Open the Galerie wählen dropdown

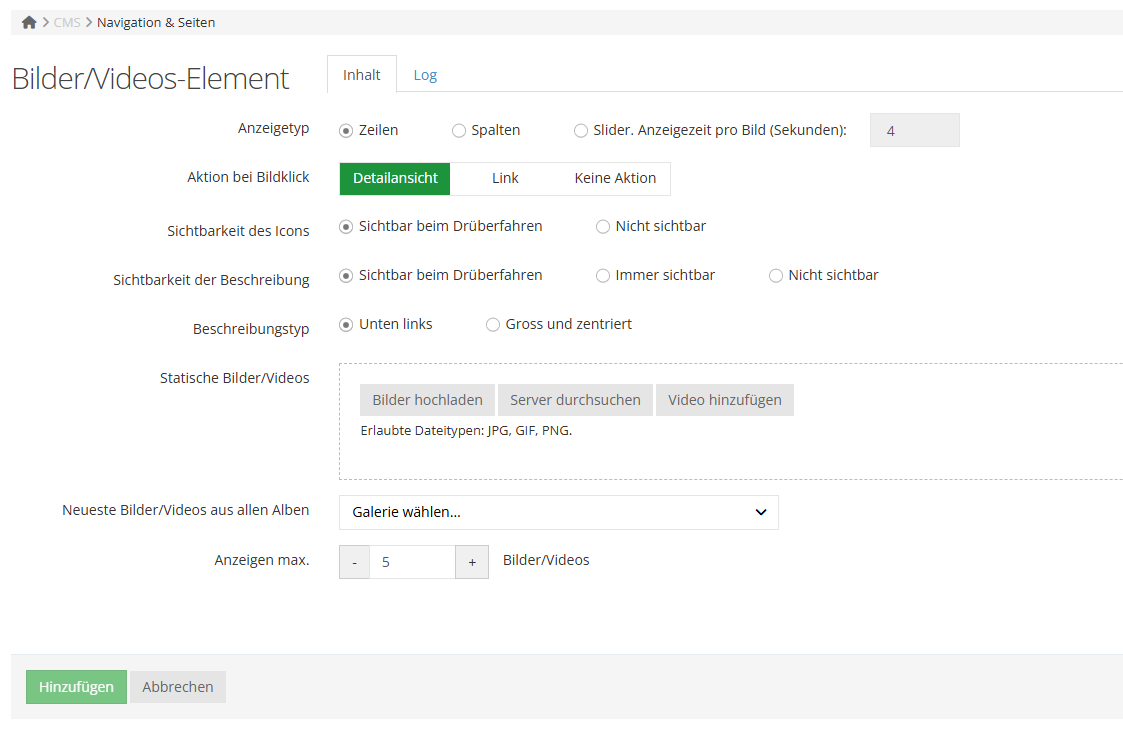(x=559, y=512)
